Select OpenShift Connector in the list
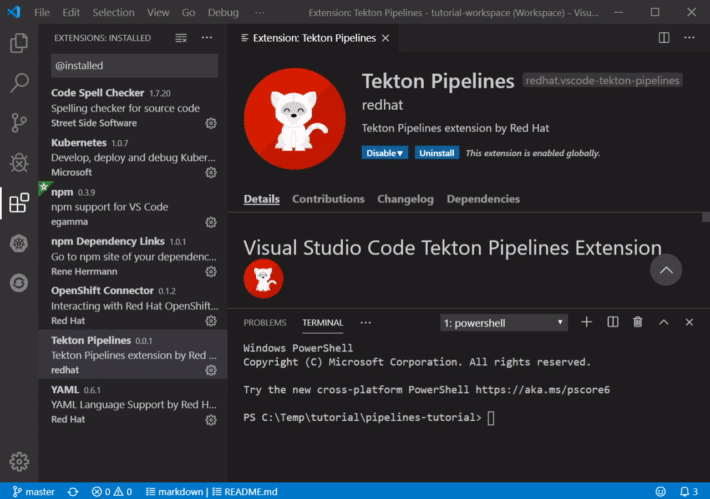Screen dimensions: 710x499 click(133, 305)
